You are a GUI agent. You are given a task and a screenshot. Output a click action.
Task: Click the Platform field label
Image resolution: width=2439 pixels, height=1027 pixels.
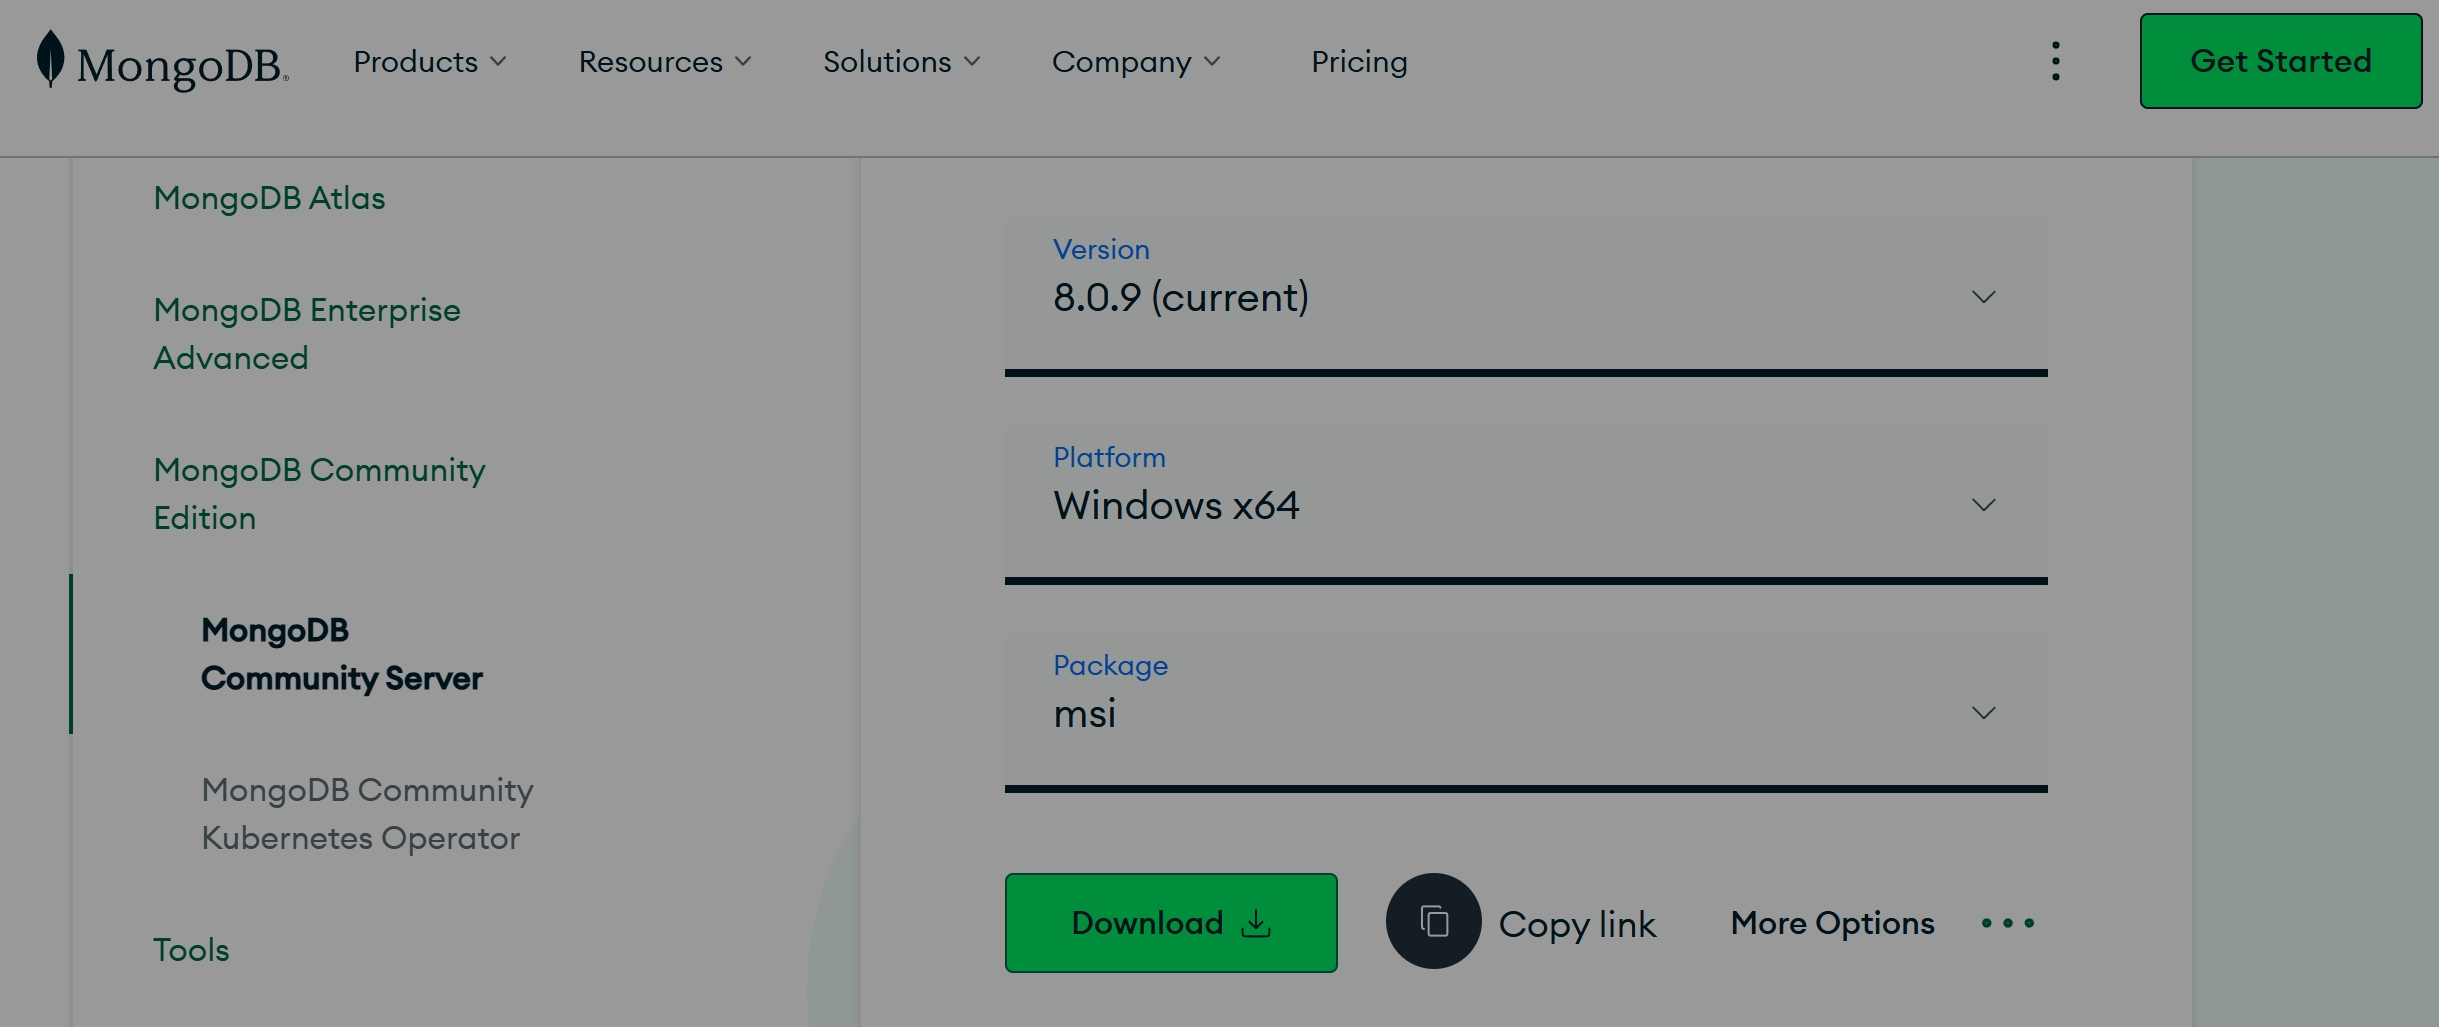(x=1109, y=457)
